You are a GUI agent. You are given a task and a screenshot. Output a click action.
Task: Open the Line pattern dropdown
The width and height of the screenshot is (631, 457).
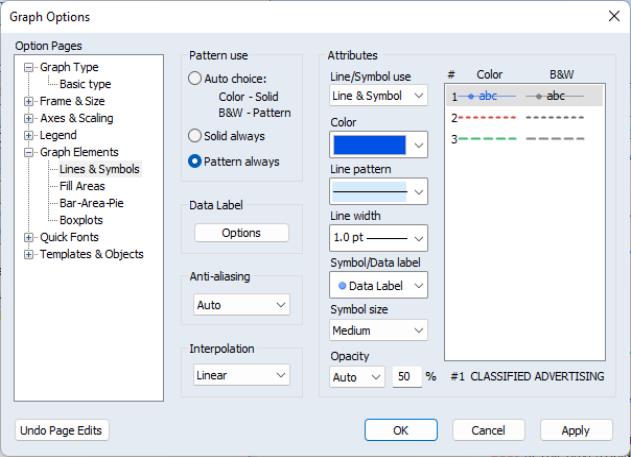click(x=378, y=191)
